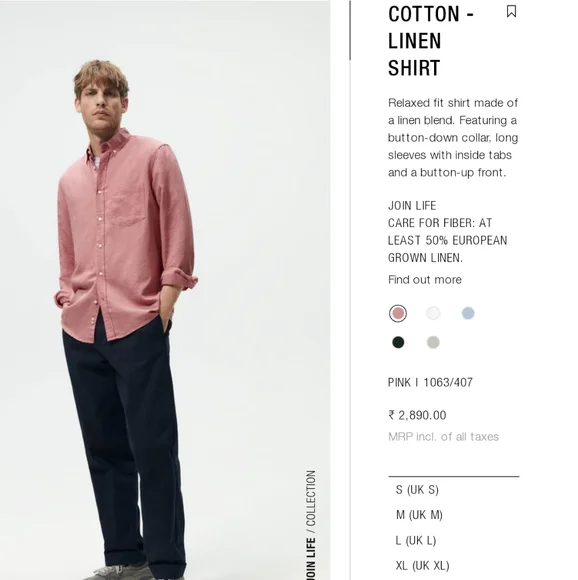
Task: Click the JOIN LIFE care for fiber text
Action: tap(447, 232)
